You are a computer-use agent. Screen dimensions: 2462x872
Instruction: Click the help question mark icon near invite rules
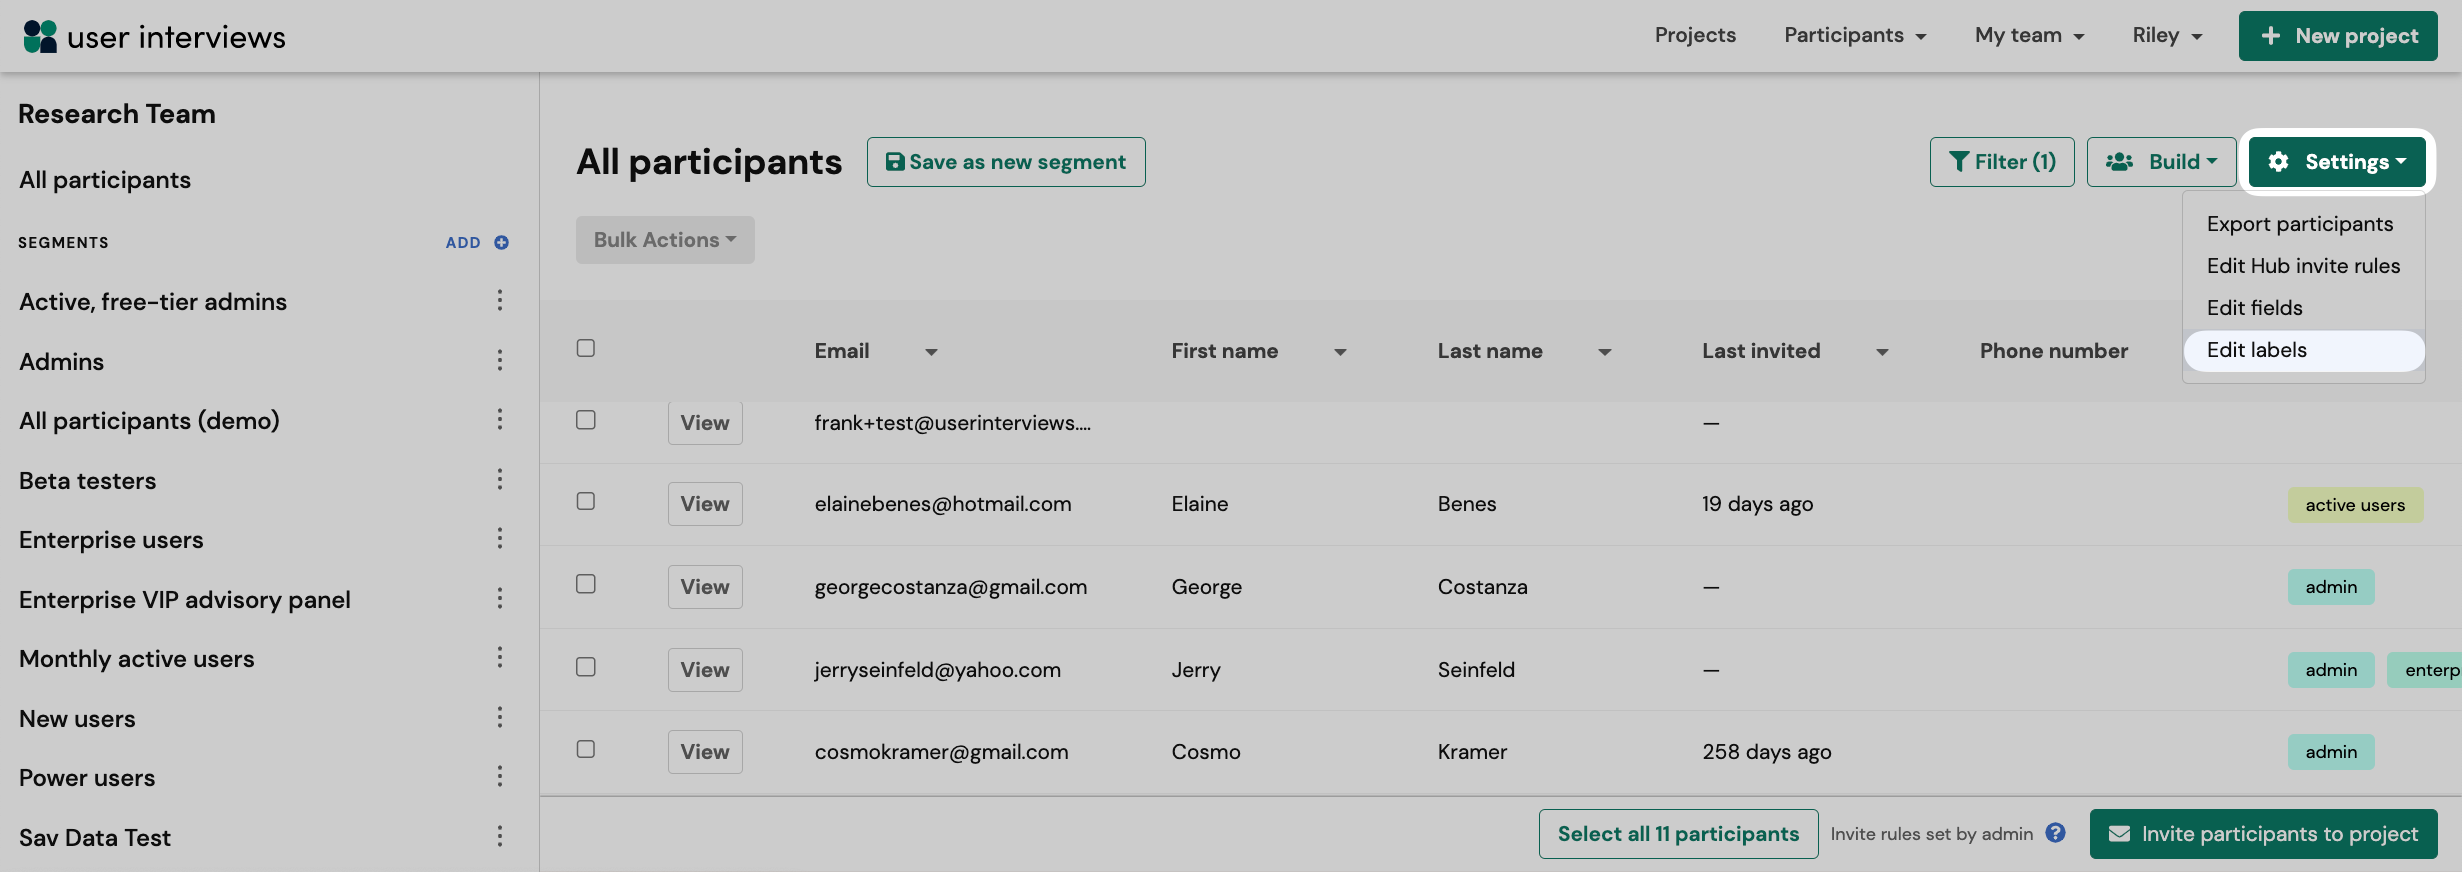click(2055, 833)
